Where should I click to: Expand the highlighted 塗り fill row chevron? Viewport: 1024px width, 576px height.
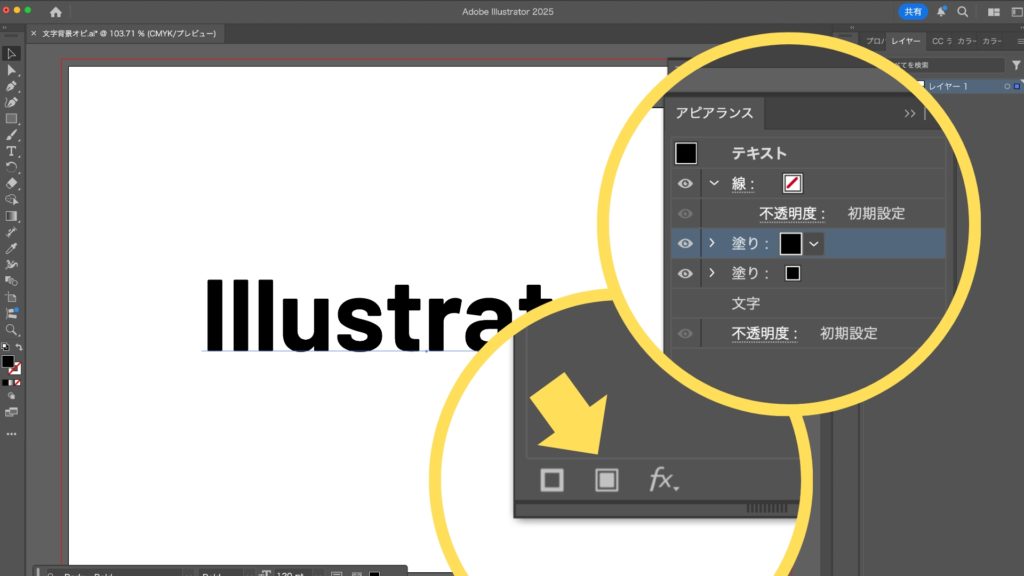point(712,243)
